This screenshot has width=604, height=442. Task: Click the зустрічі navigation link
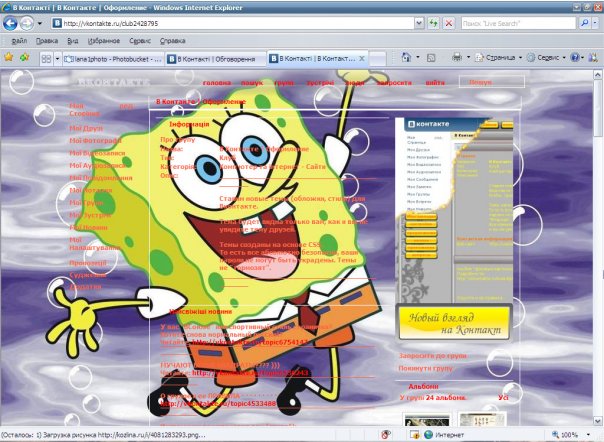(x=320, y=82)
